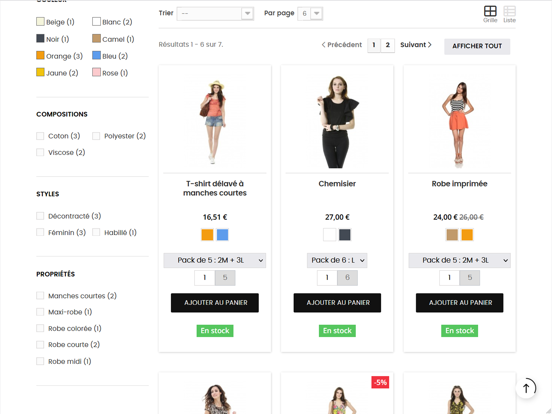Image resolution: width=552 pixels, height=414 pixels.
Task: Open the Robe imprimée product image
Action: 459,121
